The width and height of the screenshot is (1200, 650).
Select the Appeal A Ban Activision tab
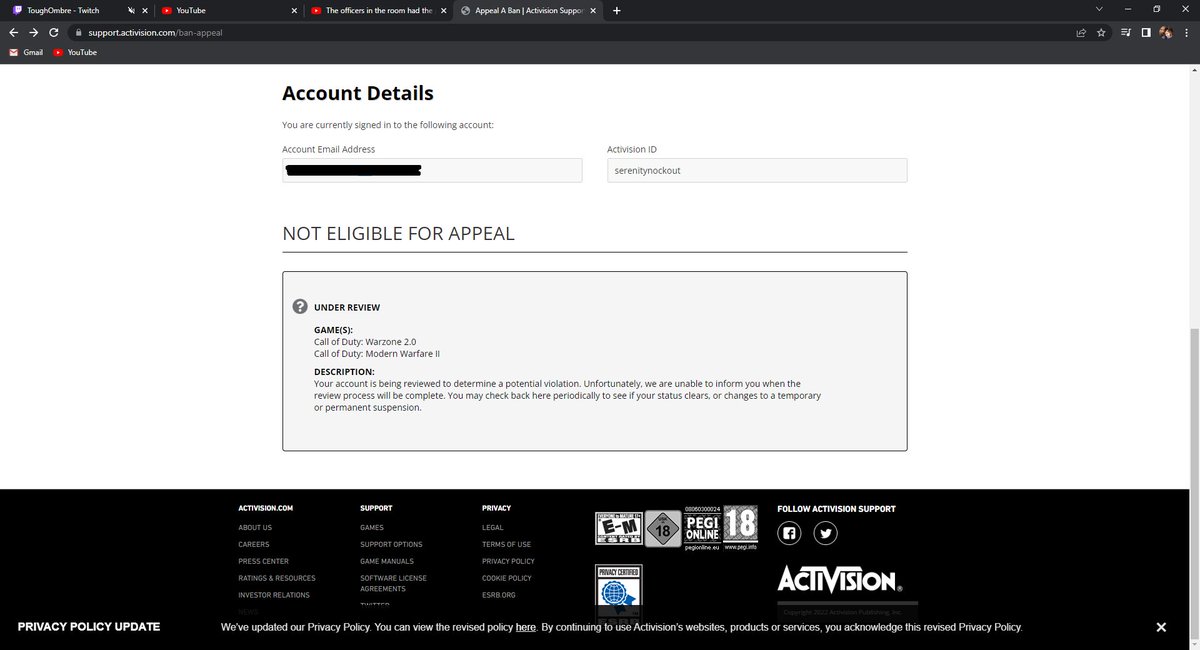coord(528,10)
